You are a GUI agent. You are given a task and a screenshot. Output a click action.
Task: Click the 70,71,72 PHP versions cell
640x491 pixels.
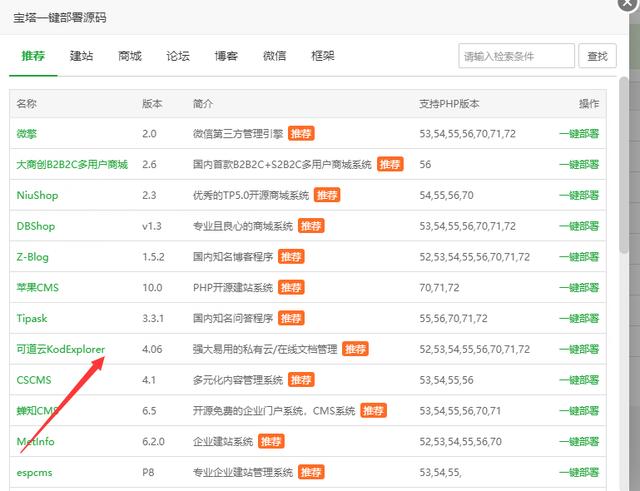[439, 288]
